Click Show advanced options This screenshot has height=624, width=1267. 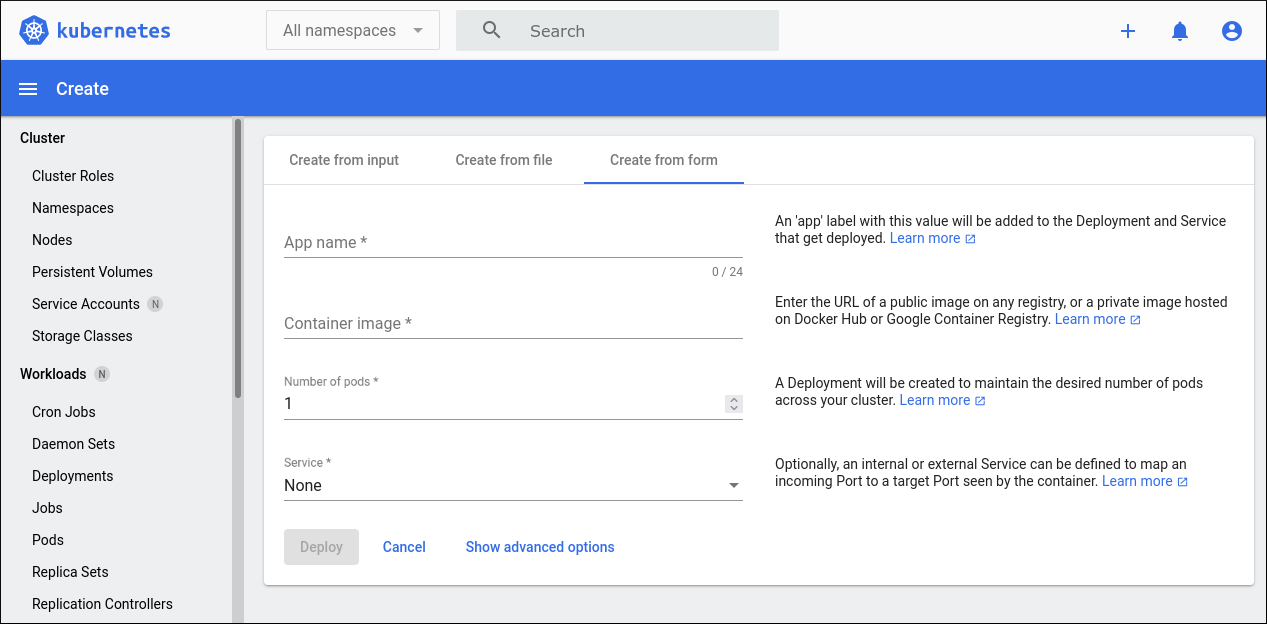tap(540, 547)
